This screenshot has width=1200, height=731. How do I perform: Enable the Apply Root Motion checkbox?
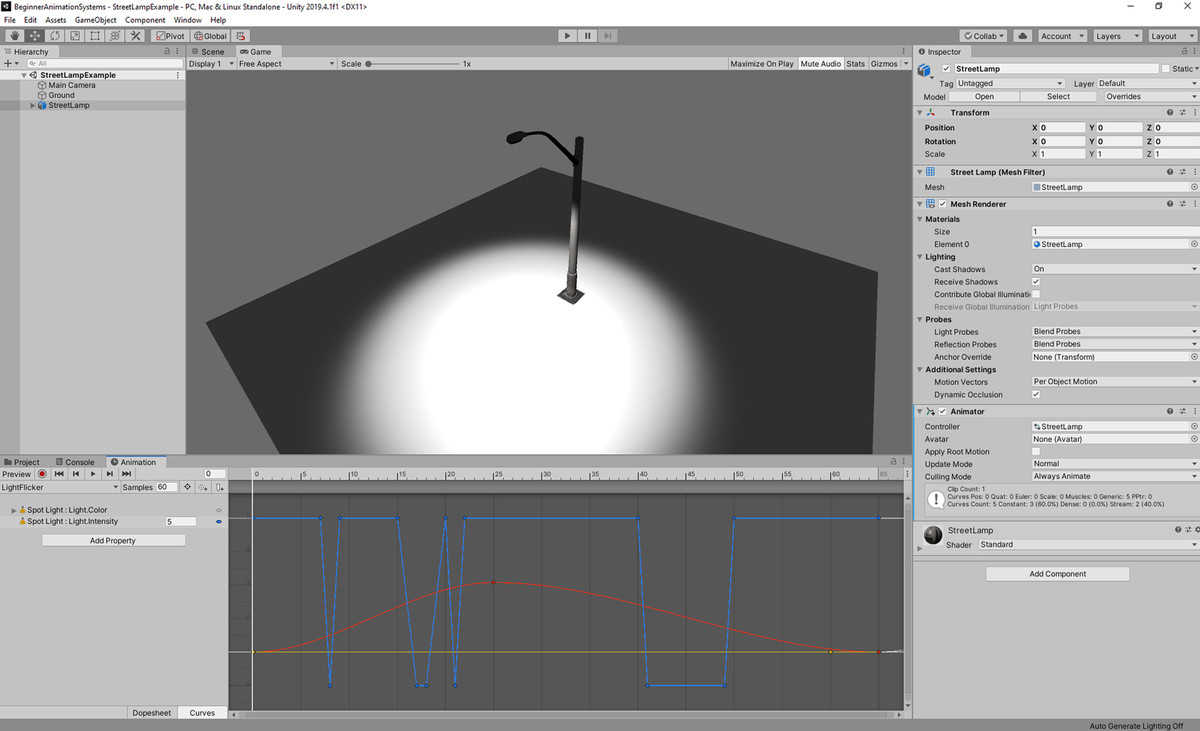click(x=1036, y=452)
